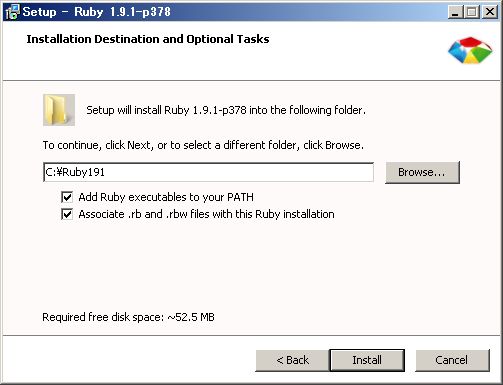The width and height of the screenshot is (503, 385).
Task: Click the 'To continue, click Next' instruction text
Action: tap(203, 145)
